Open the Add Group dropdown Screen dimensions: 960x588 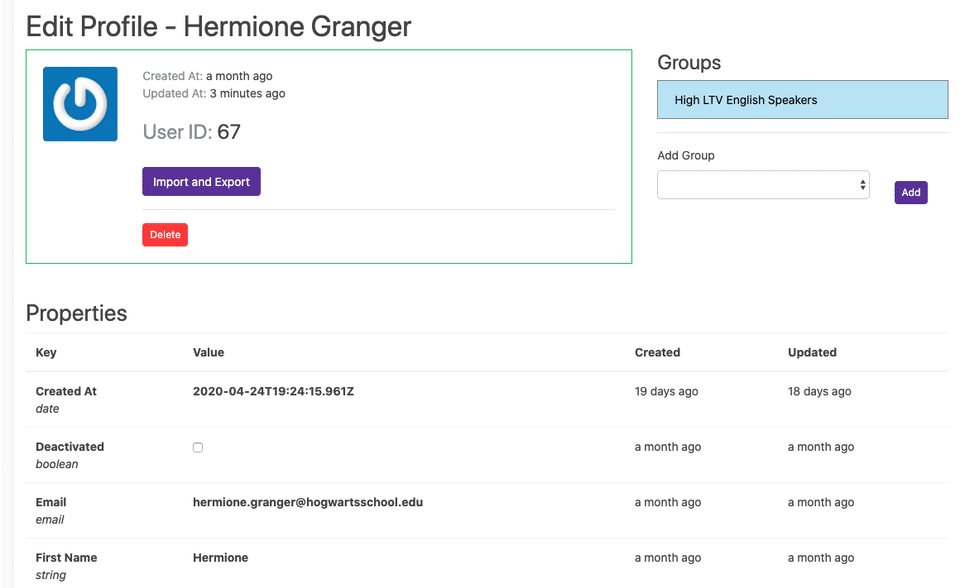pyautogui.click(x=762, y=185)
